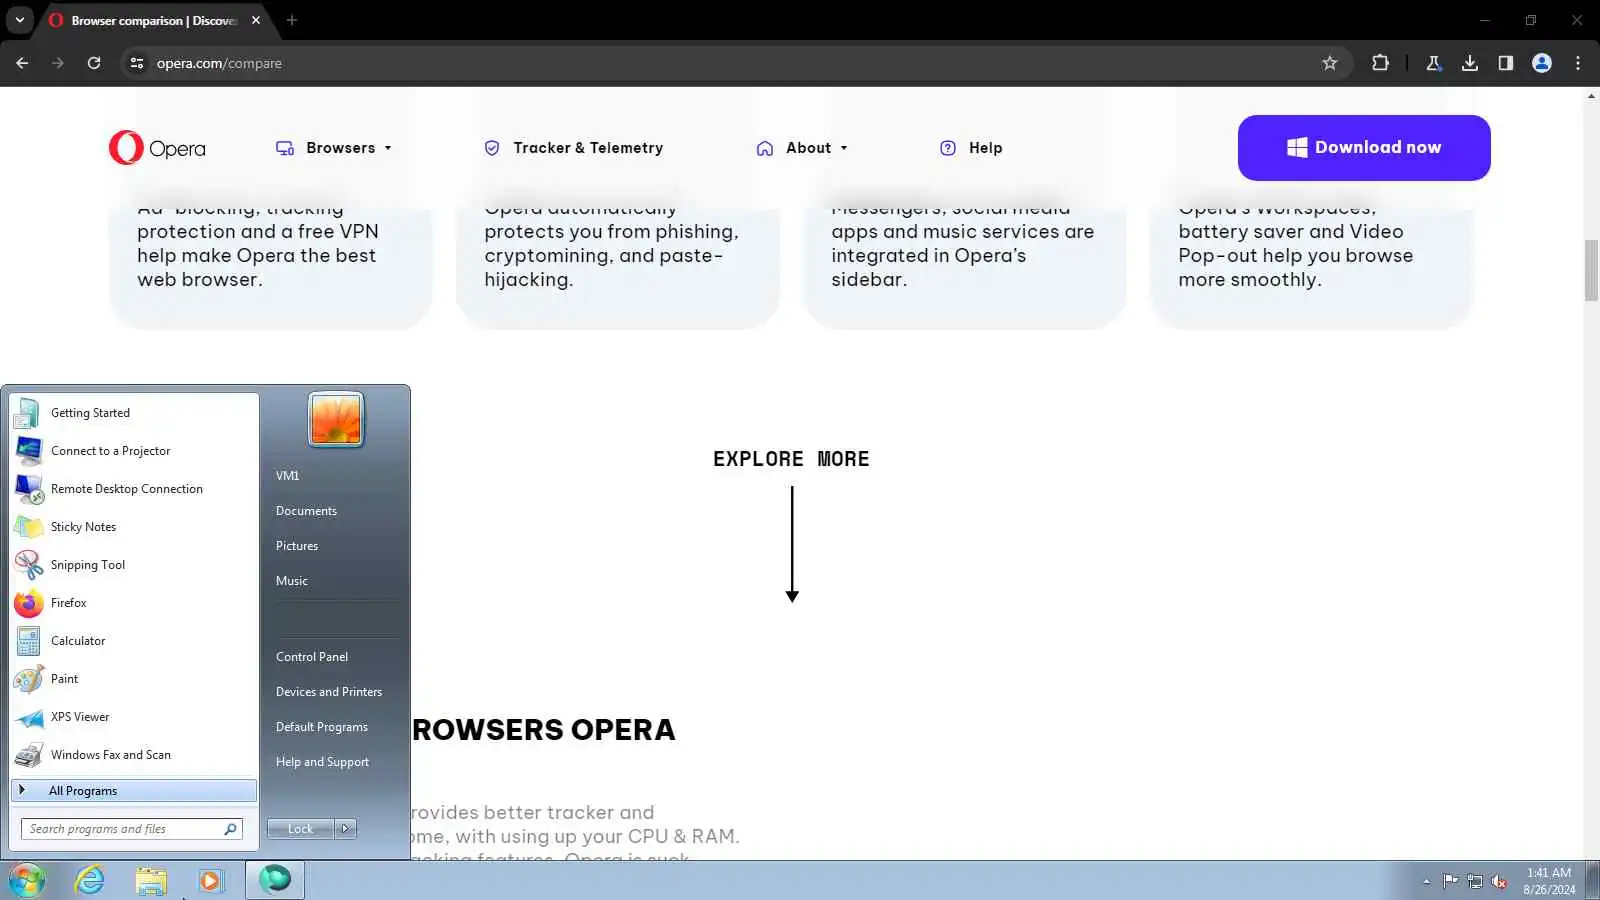Open the taskbar clock showing 1:41 AM

click(x=1549, y=881)
